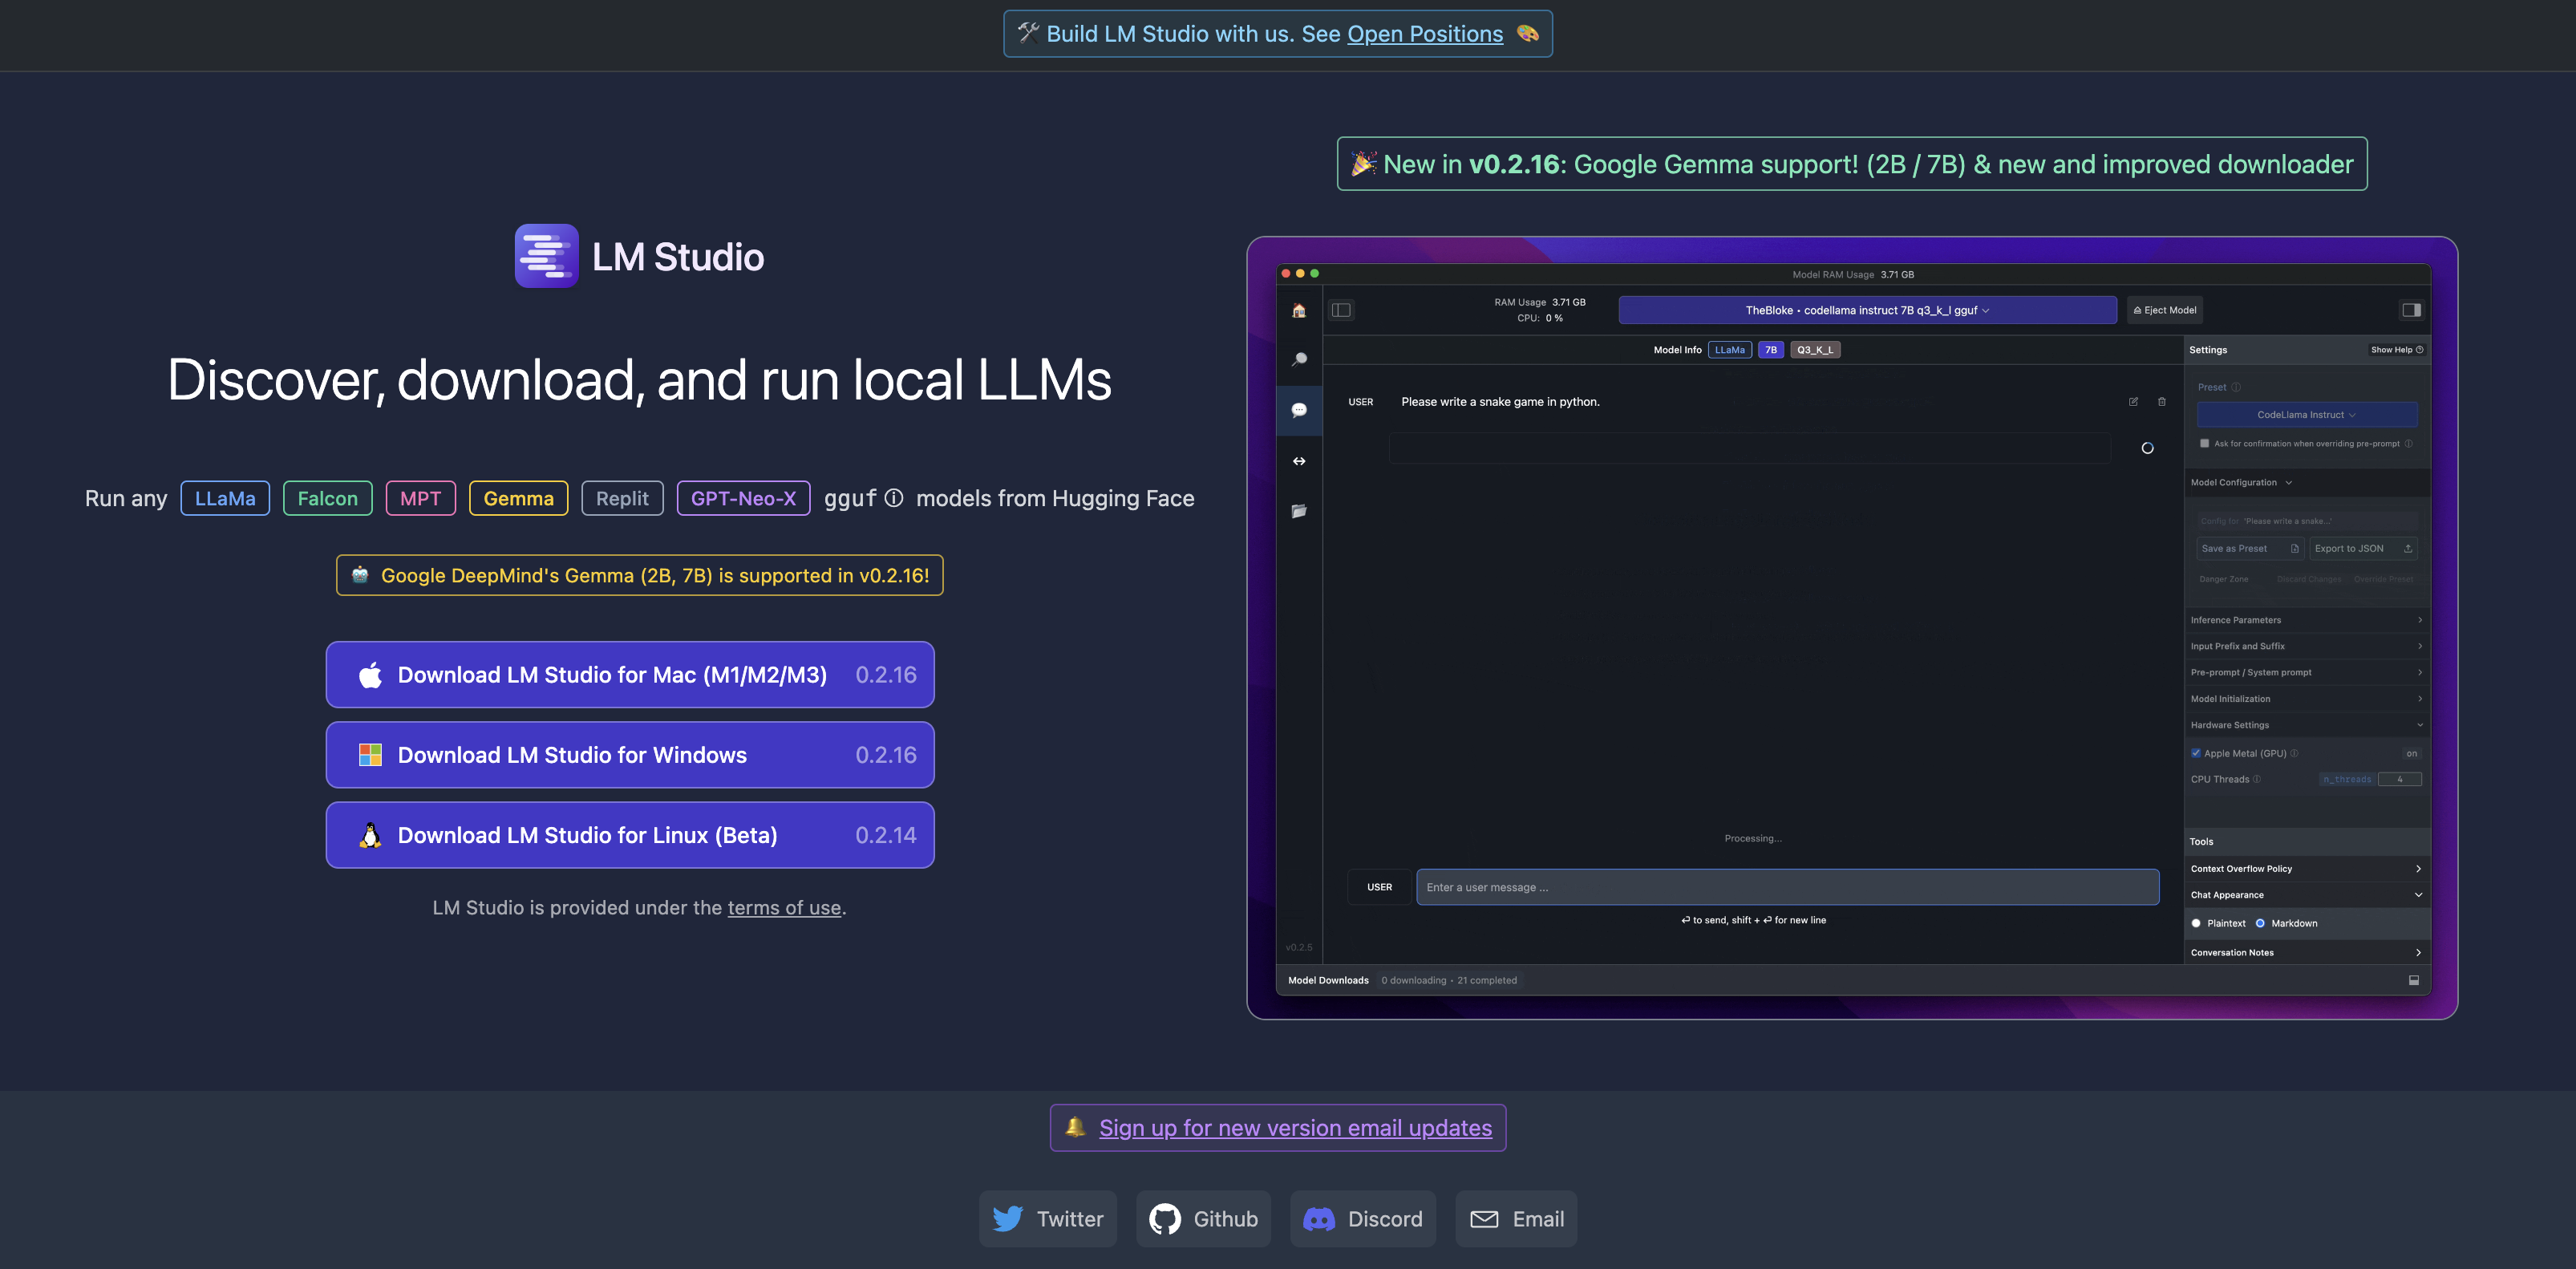Click Sign up for new version email updates
Viewport: 2576px width, 1269px height.
(x=1295, y=1128)
